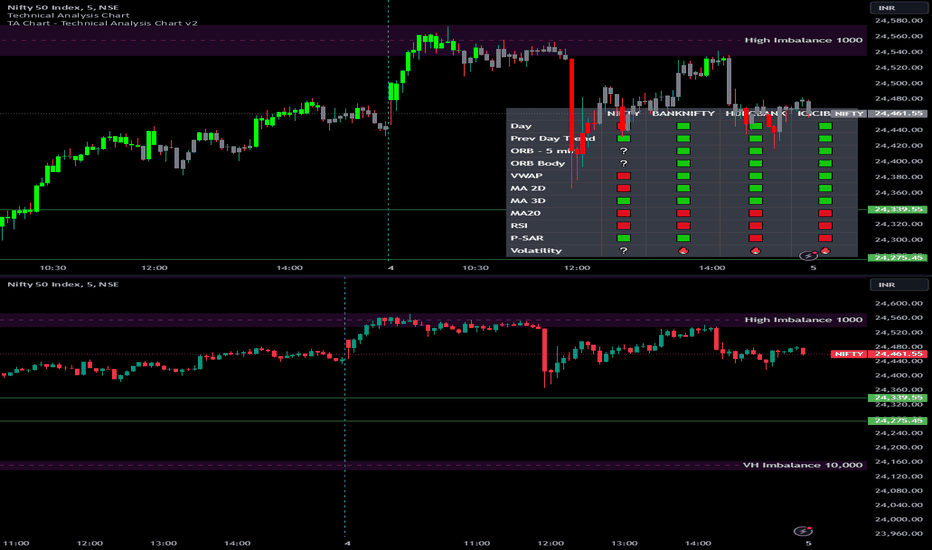Image resolution: width=932 pixels, height=550 pixels.
Task: Click the ICICIBANK column volatility flame icon
Action: [x=825, y=250]
